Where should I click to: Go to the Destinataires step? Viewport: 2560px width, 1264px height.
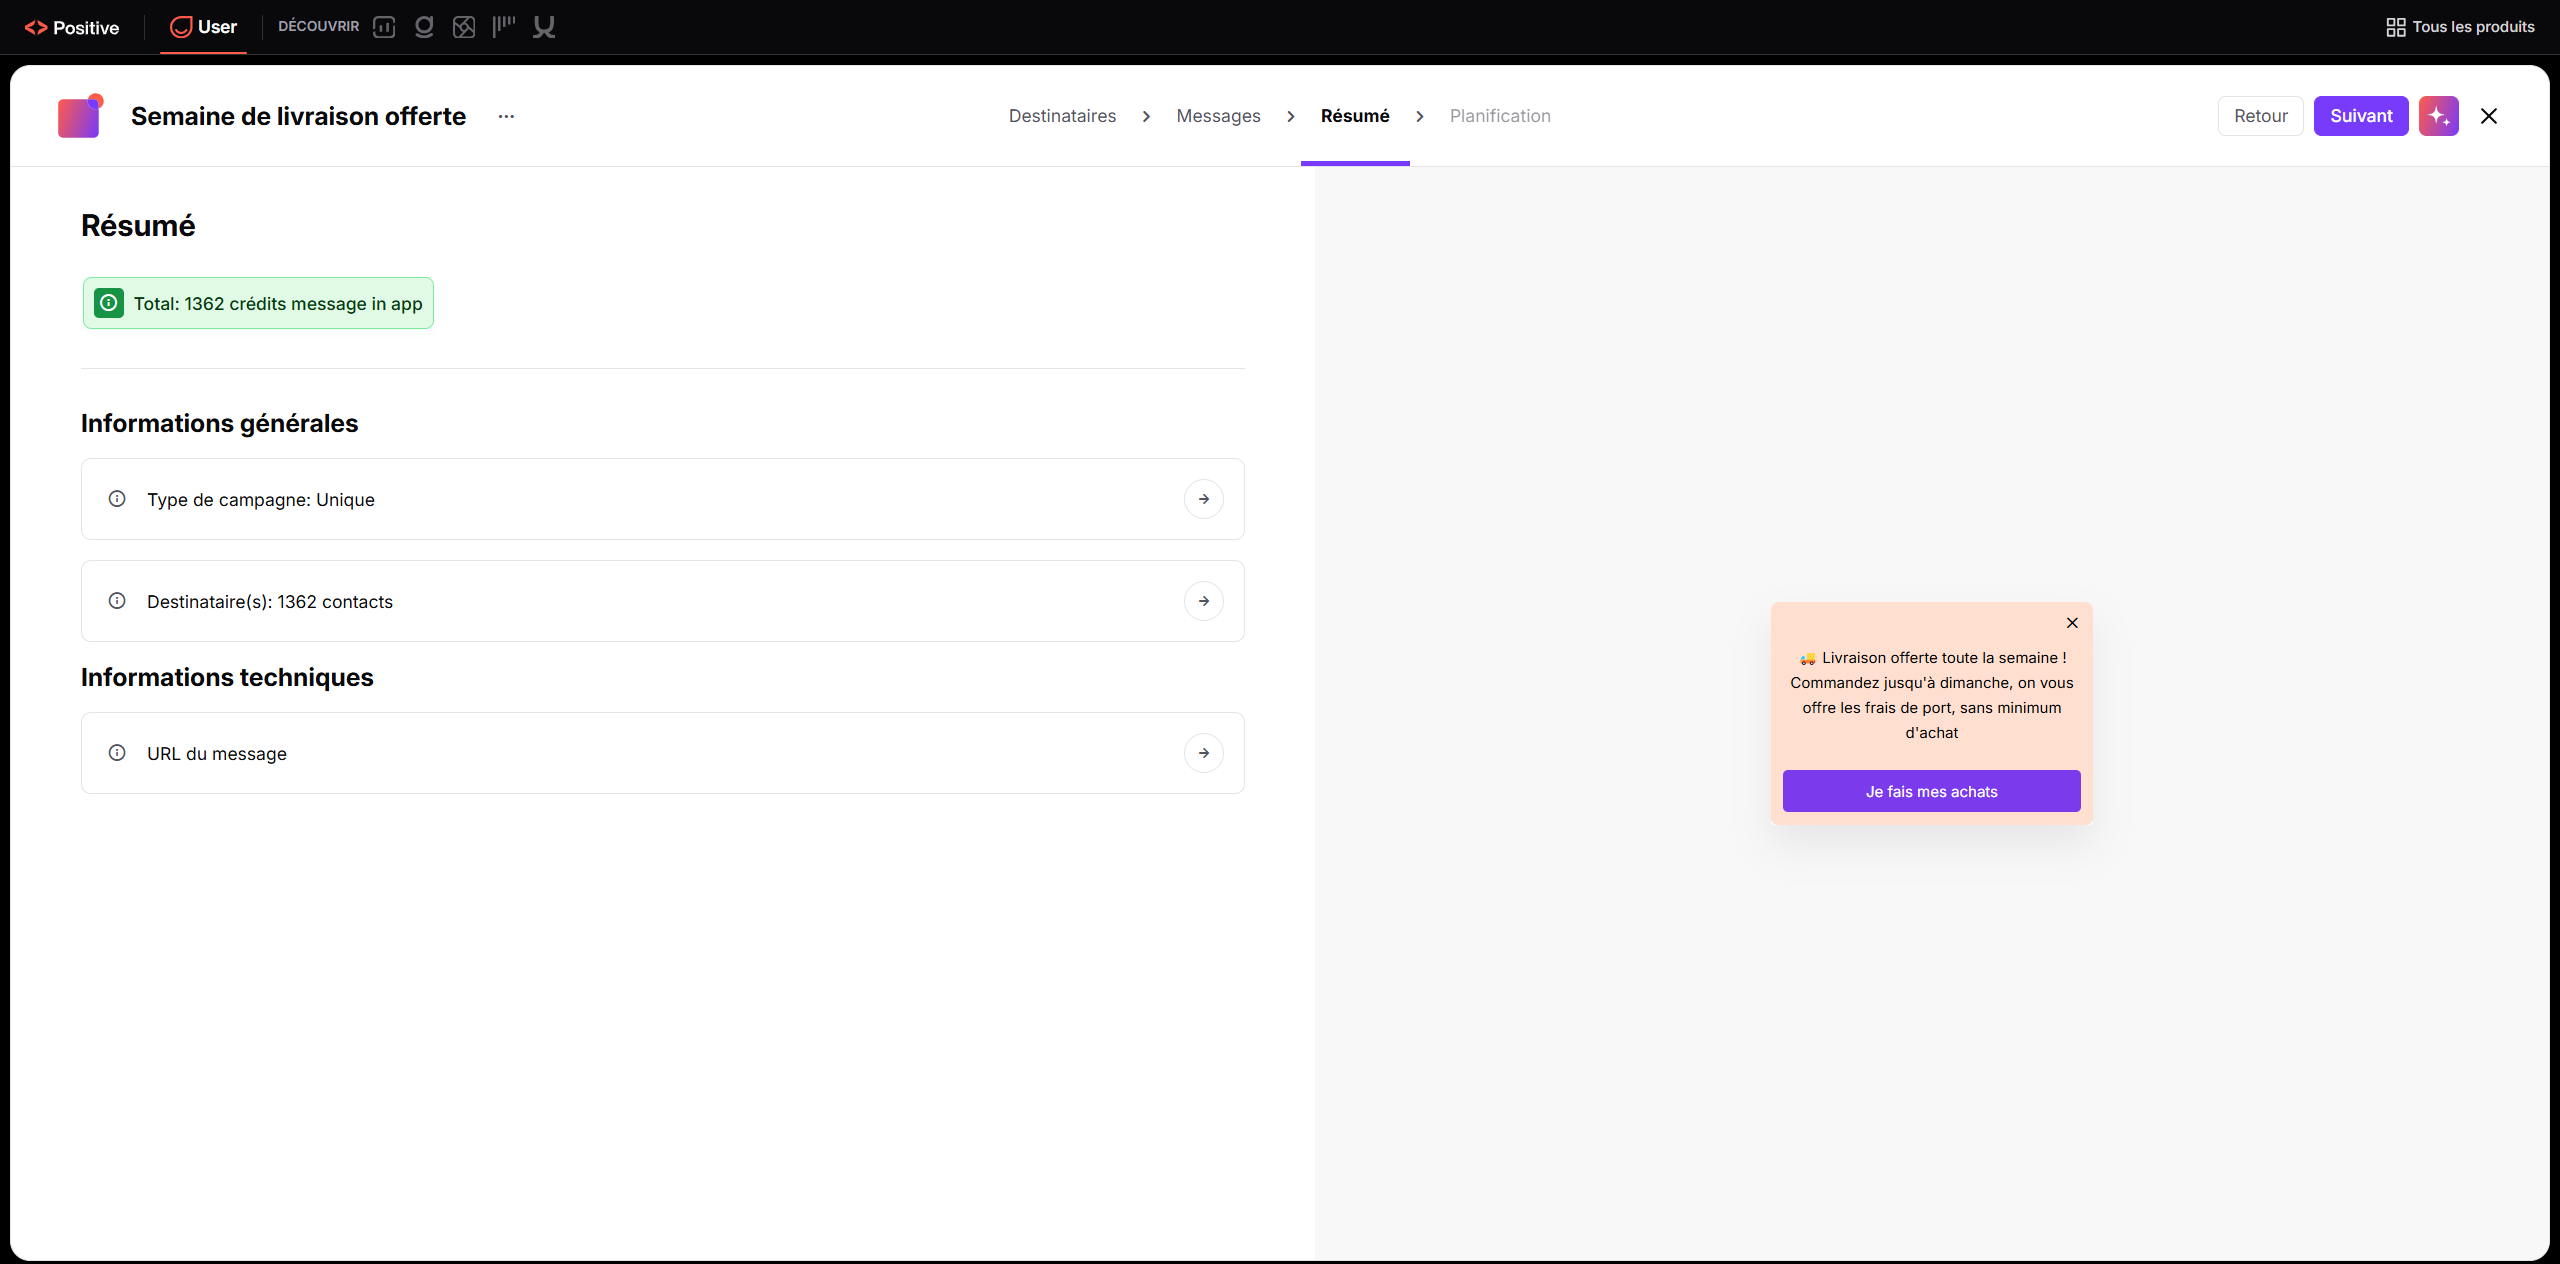pos(1062,116)
